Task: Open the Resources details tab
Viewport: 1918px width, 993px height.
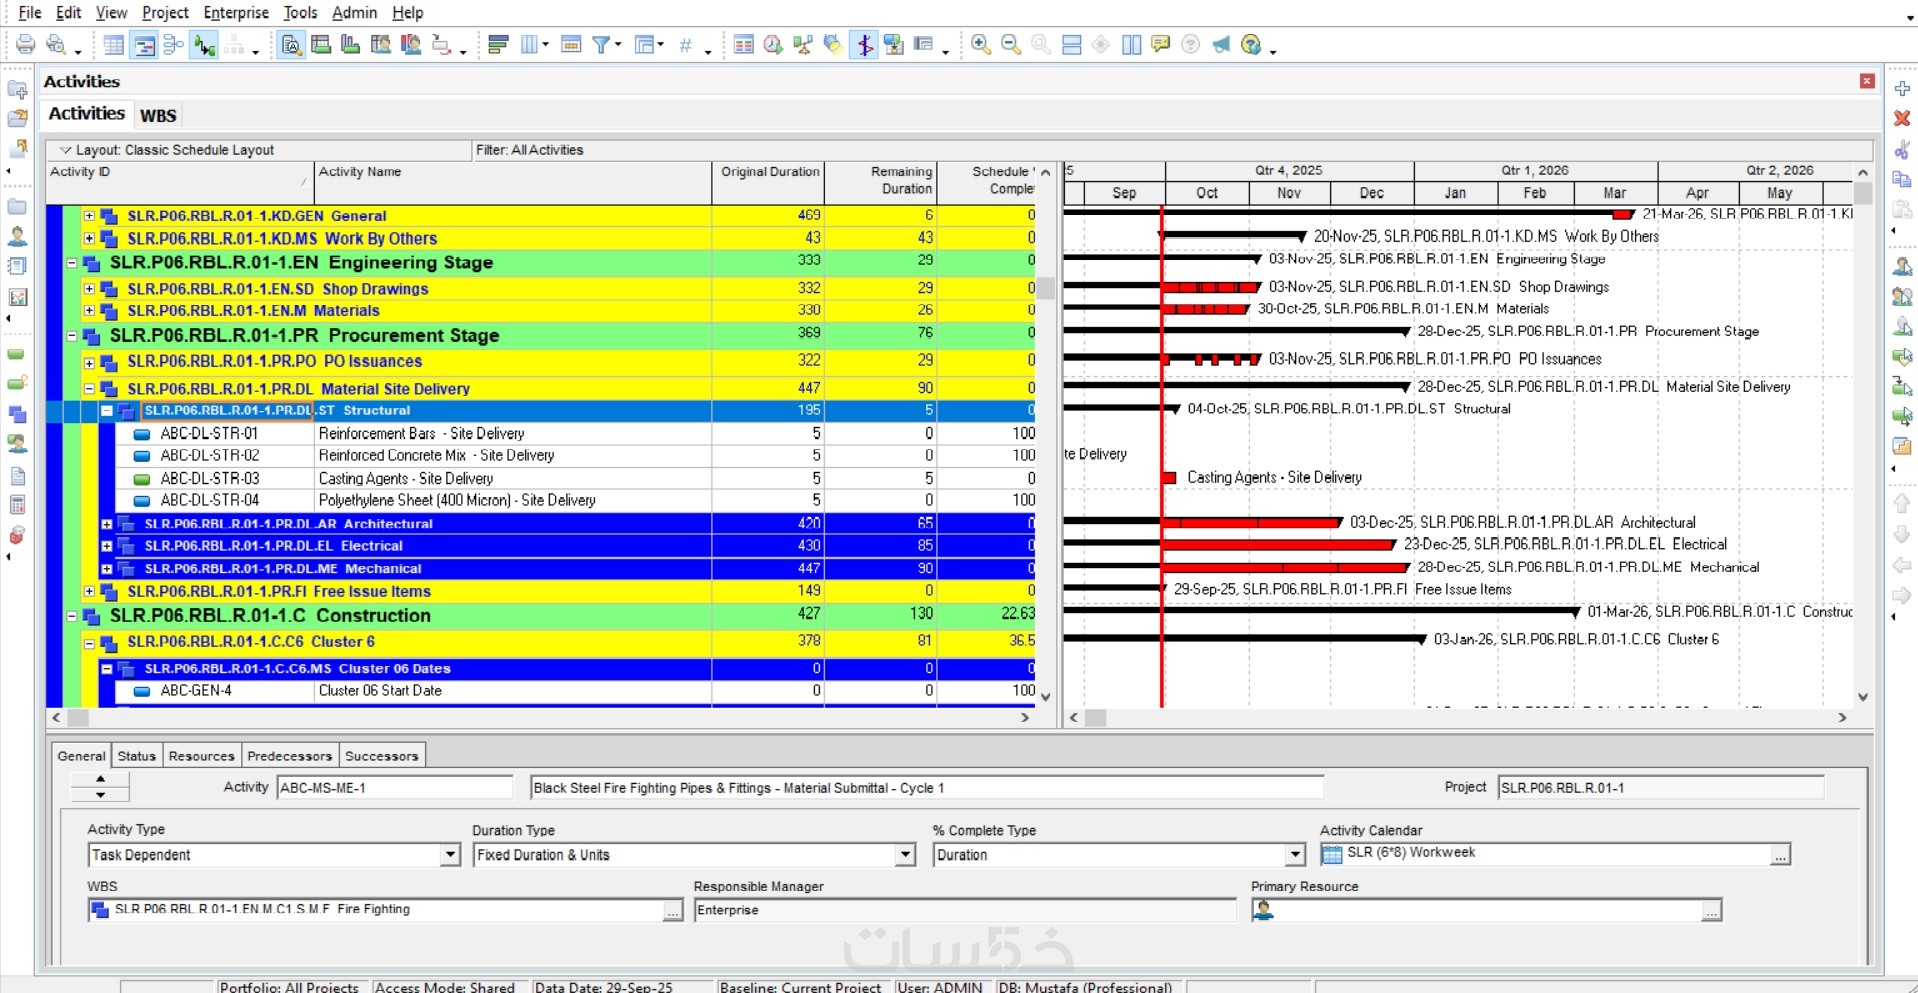Action: click(x=201, y=756)
